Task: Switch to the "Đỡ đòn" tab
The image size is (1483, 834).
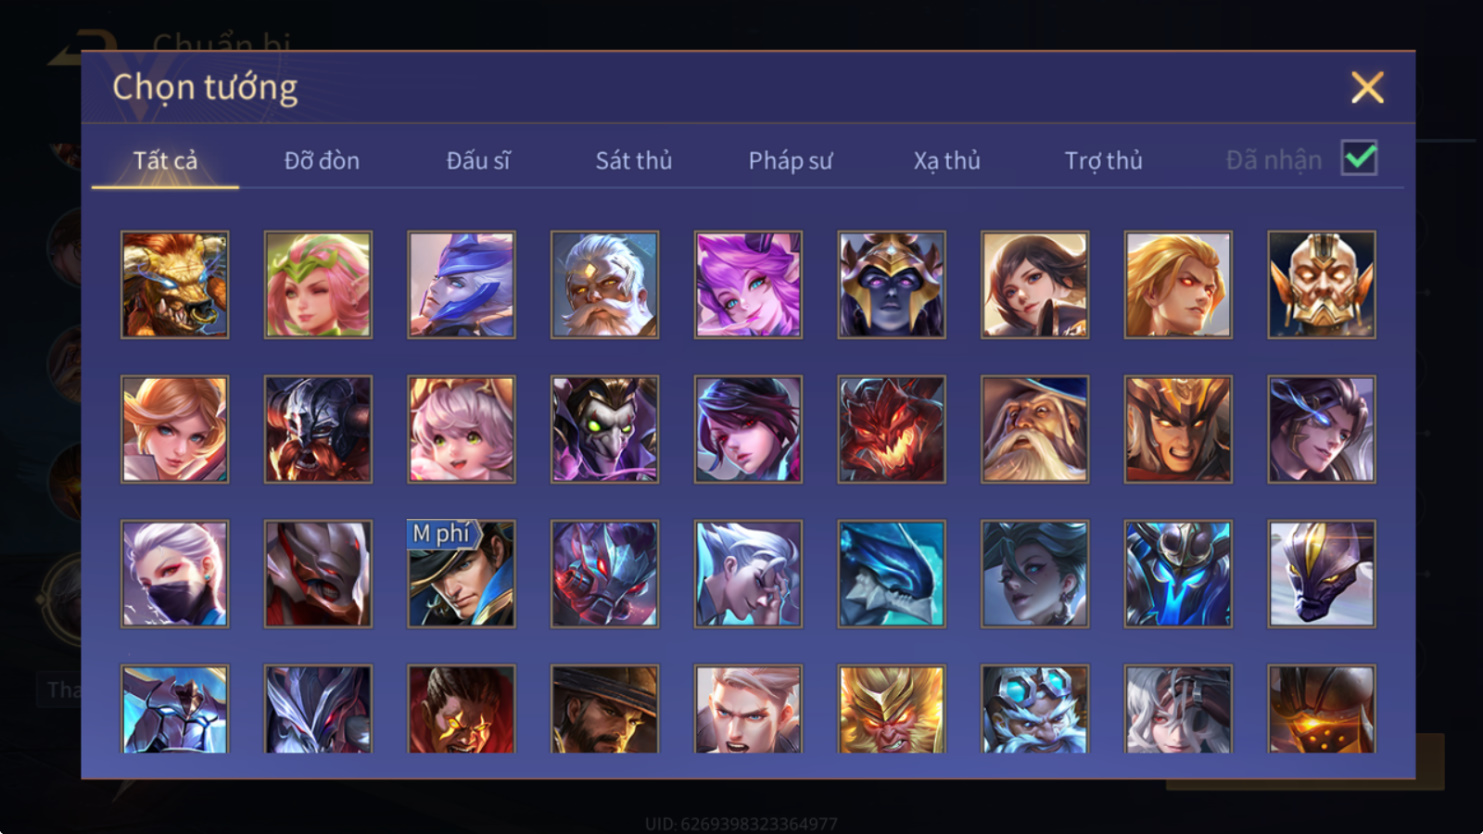Action: coord(322,160)
